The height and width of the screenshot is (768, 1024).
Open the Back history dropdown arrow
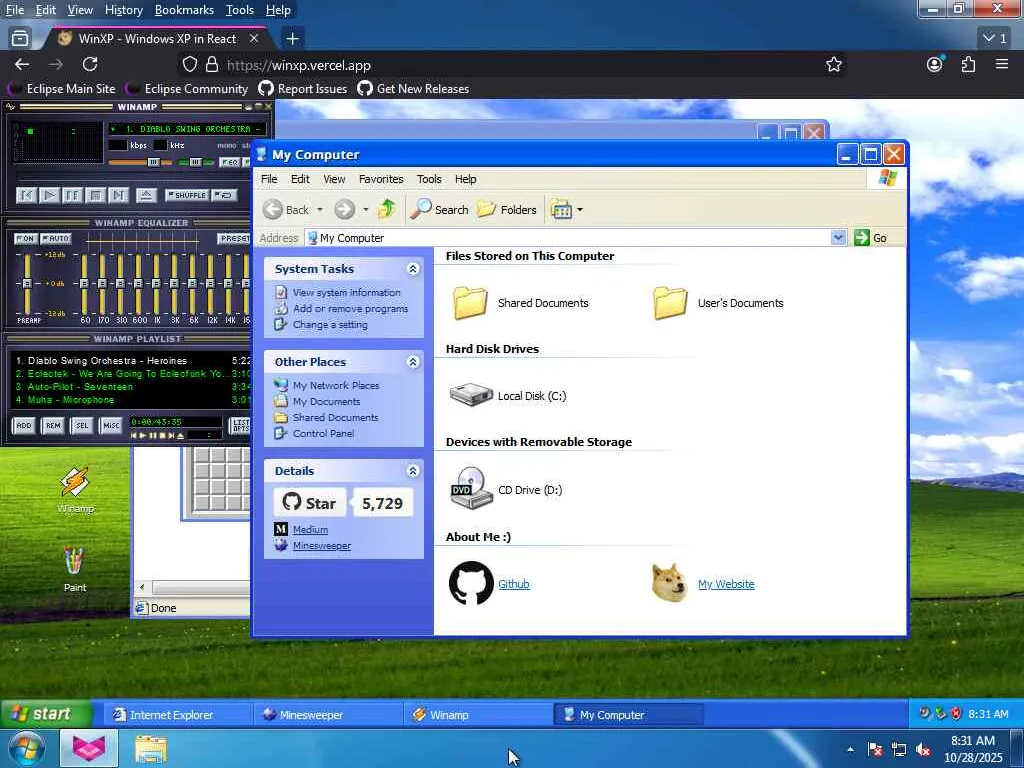pyautogui.click(x=320, y=210)
